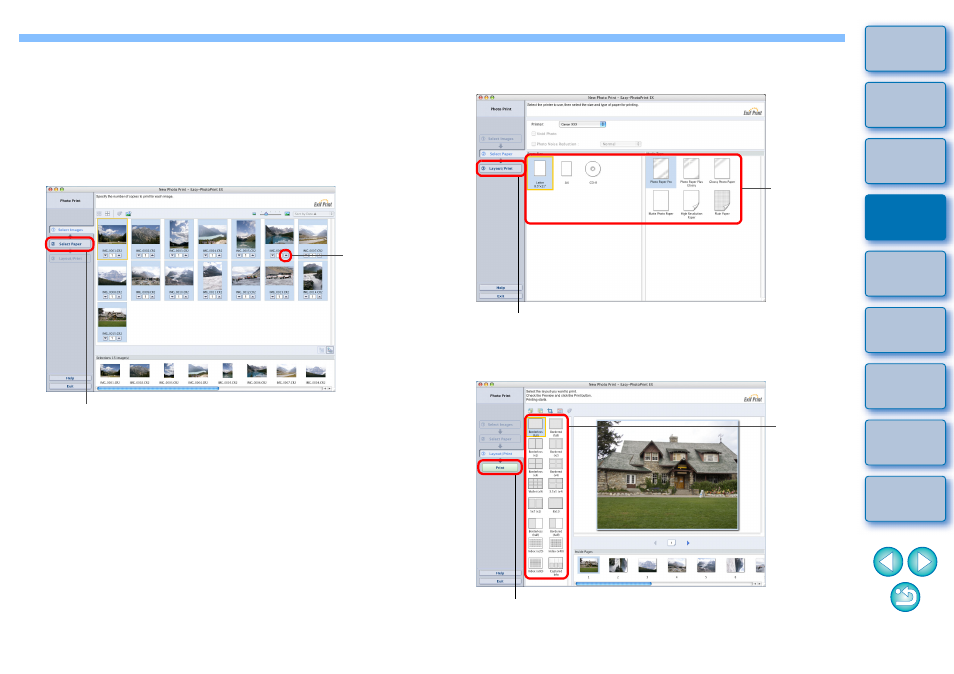Click Select Paper step in first window
This screenshot has width=954, height=674.
[x=70, y=244]
